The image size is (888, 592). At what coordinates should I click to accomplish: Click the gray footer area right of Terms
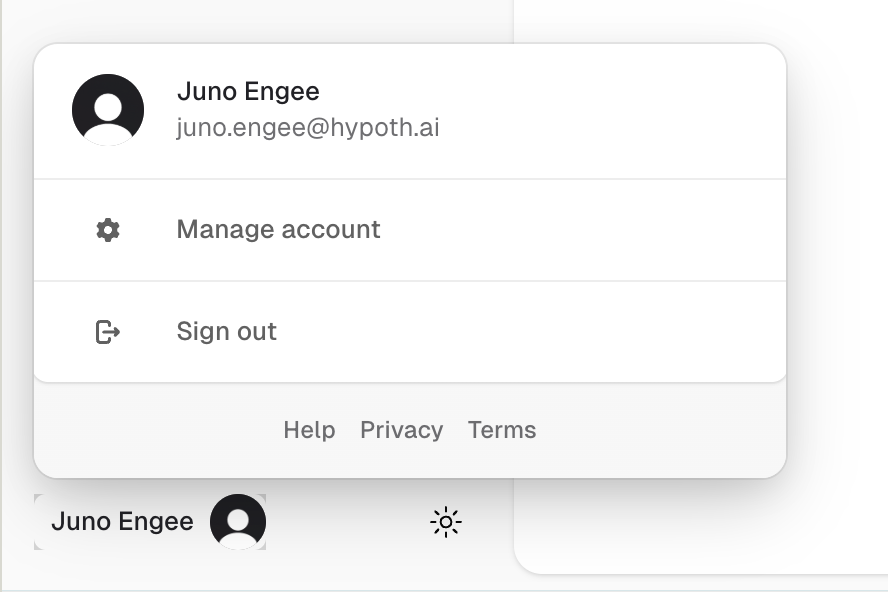point(660,430)
